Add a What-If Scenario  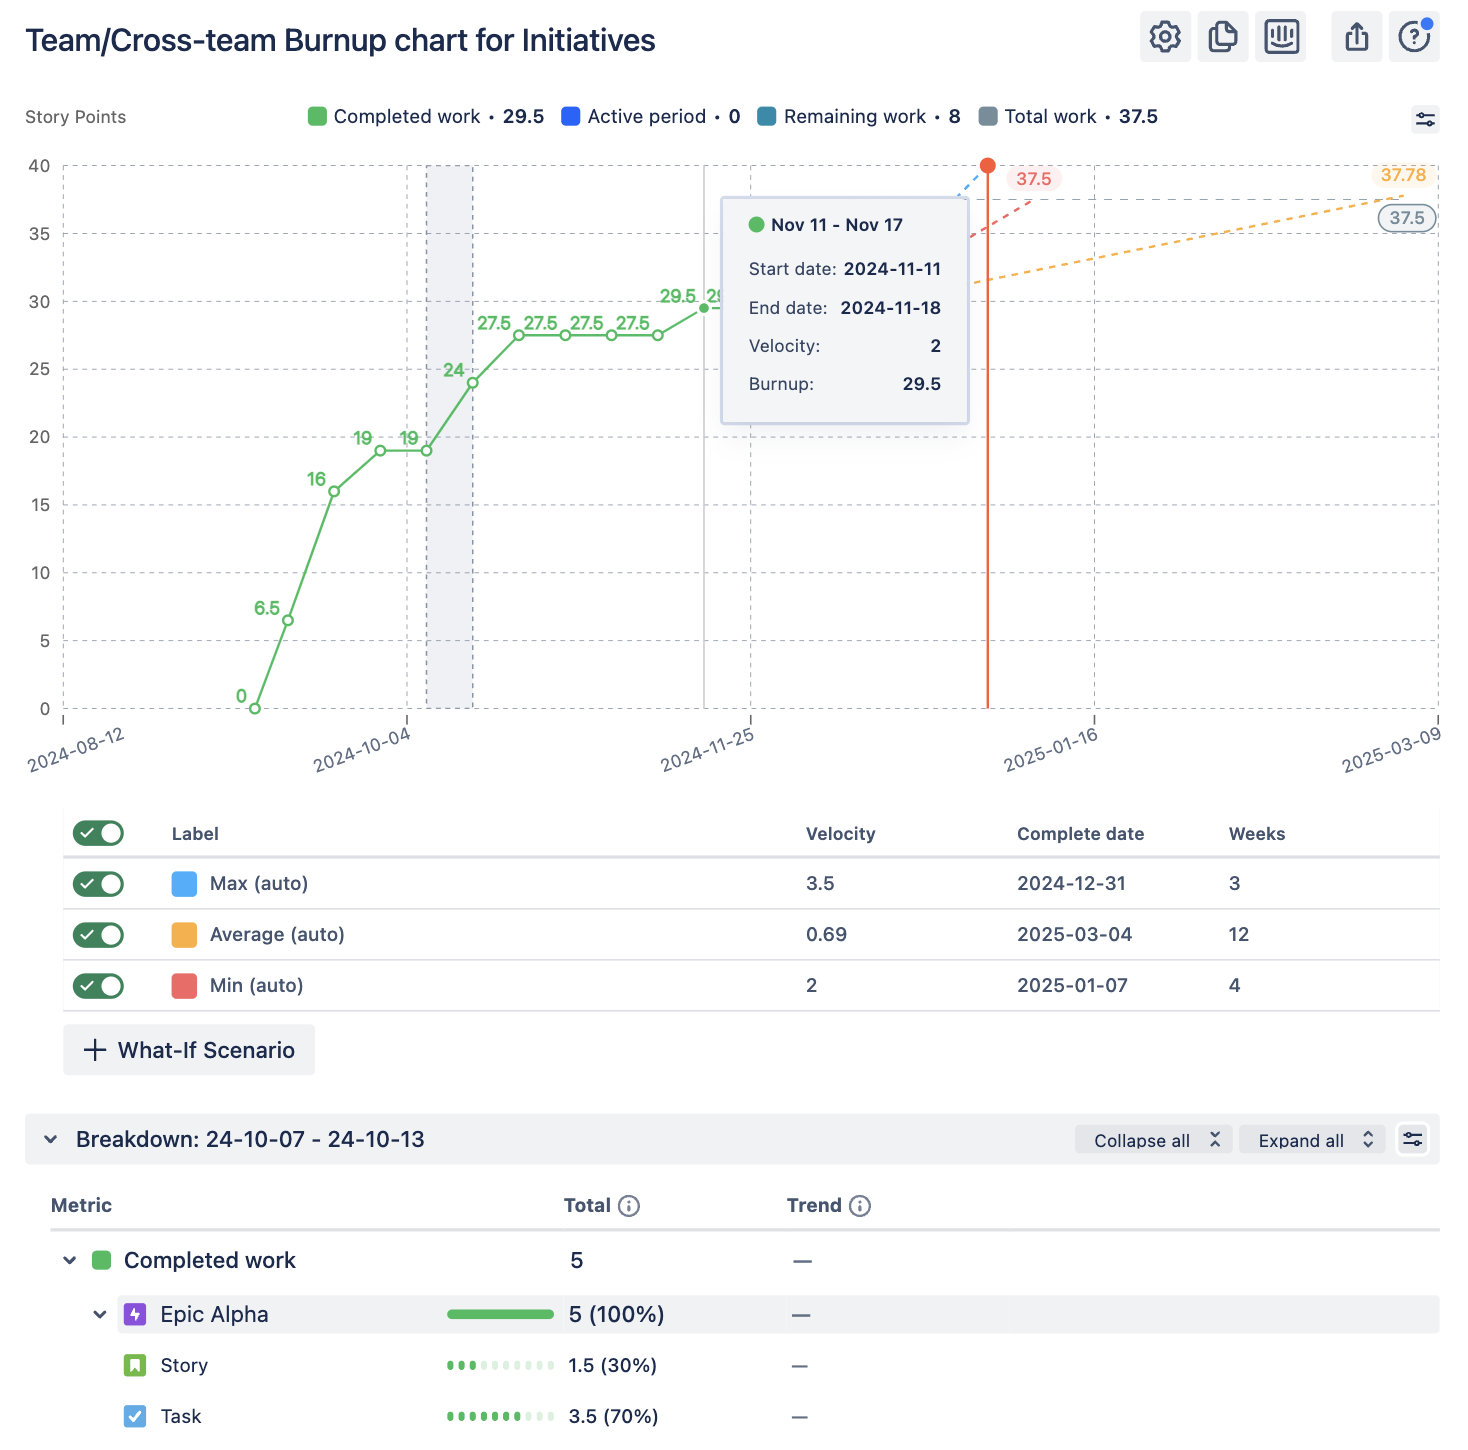[x=188, y=1050]
